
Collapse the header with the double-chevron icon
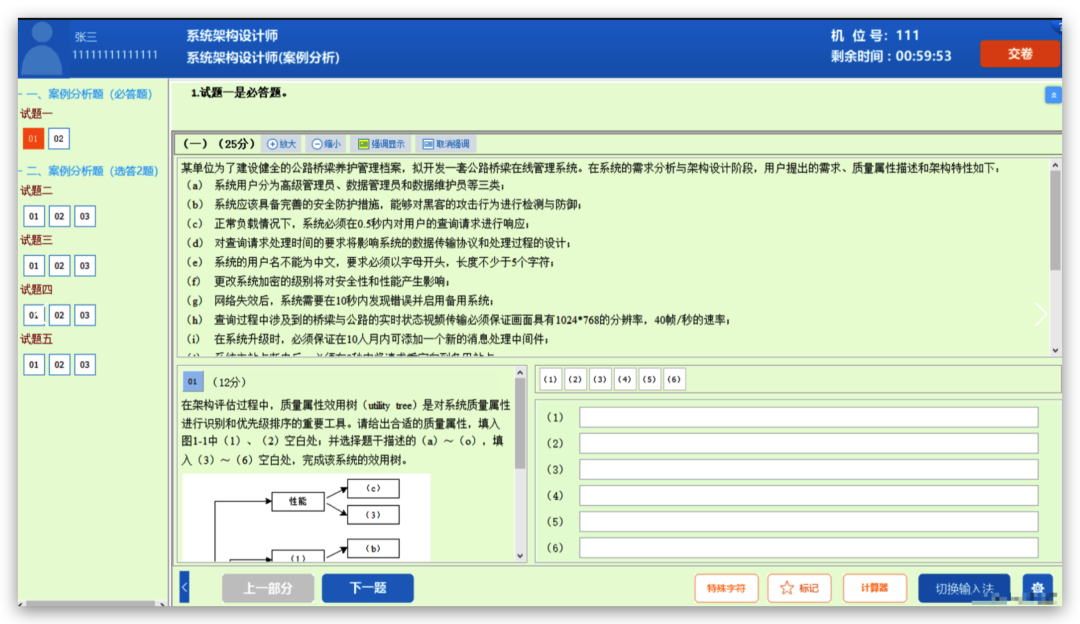click(x=1052, y=95)
